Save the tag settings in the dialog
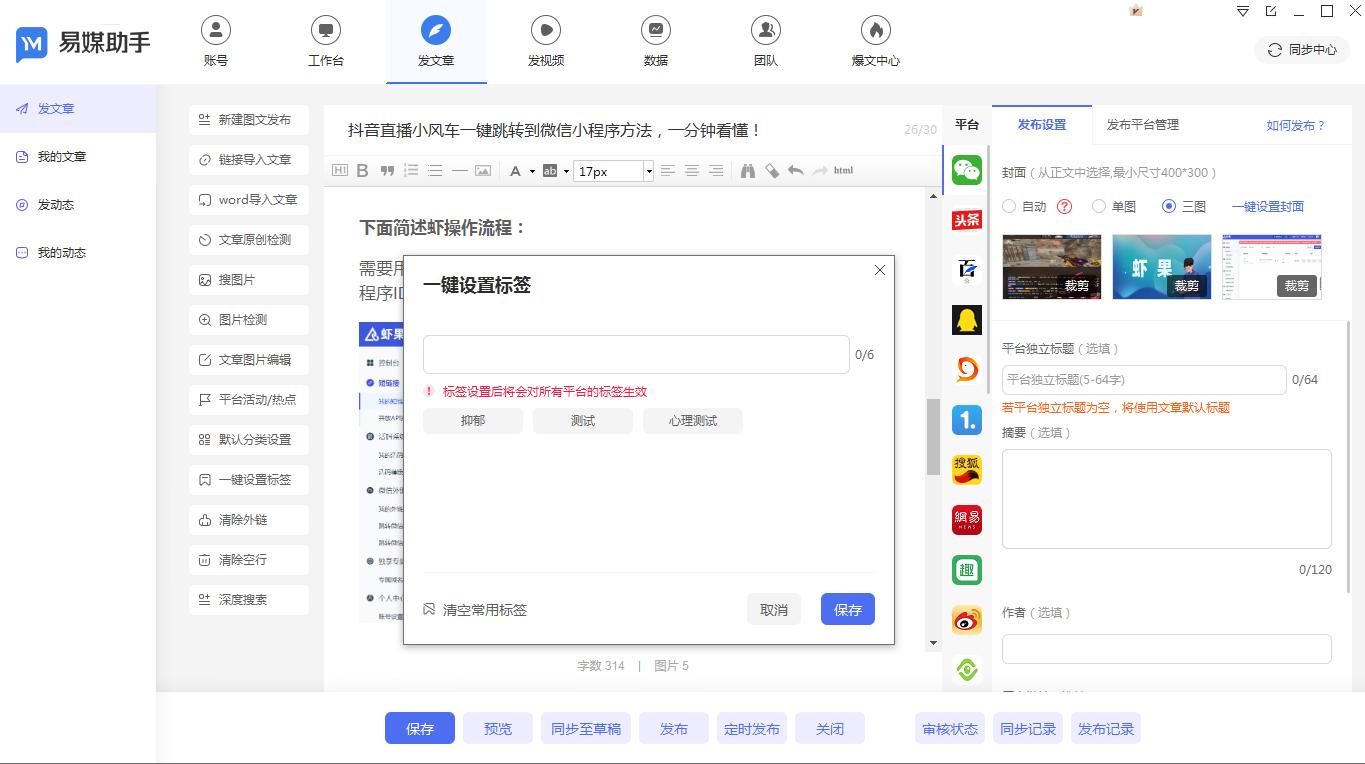The height and width of the screenshot is (764, 1365). (x=847, y=608)
